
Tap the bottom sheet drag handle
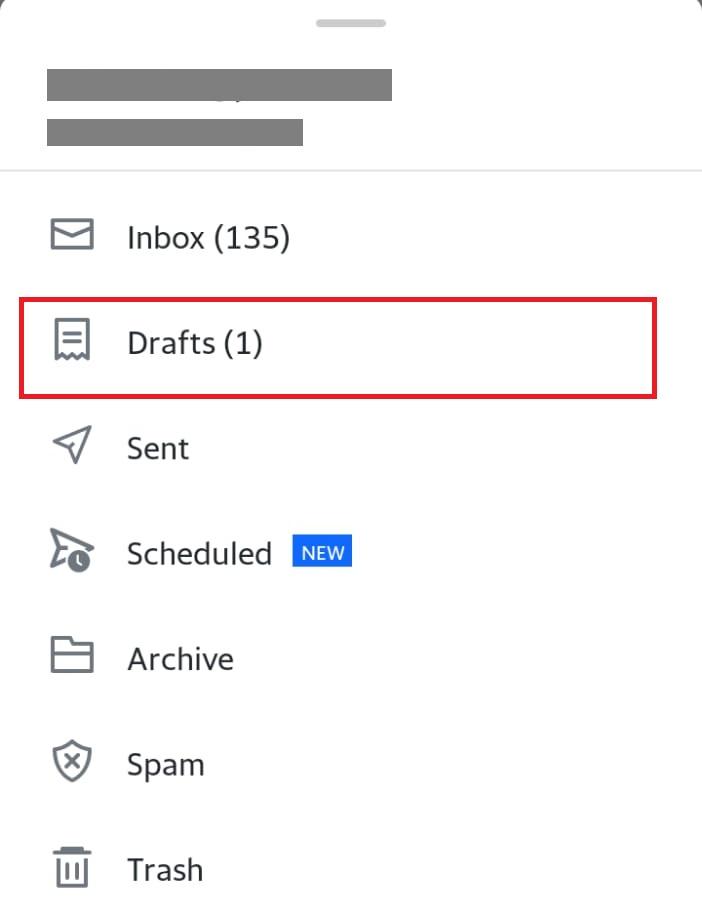coord(351,23)
